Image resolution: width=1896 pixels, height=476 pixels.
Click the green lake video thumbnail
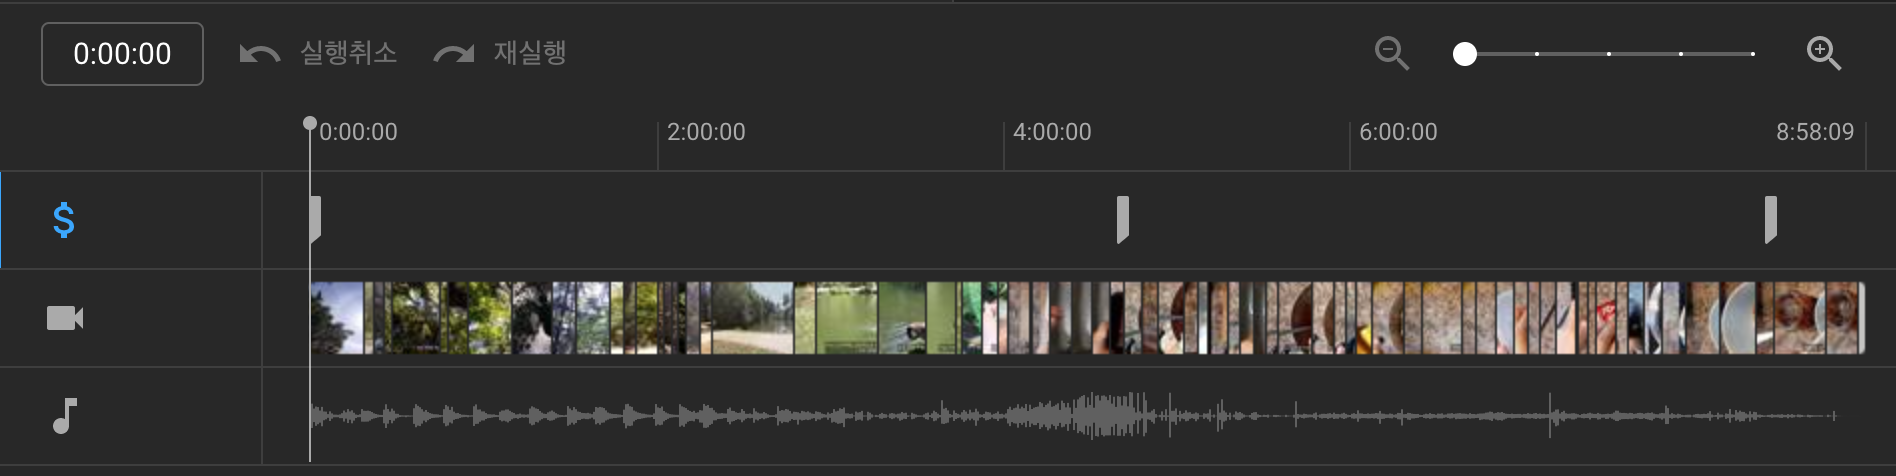847,318
